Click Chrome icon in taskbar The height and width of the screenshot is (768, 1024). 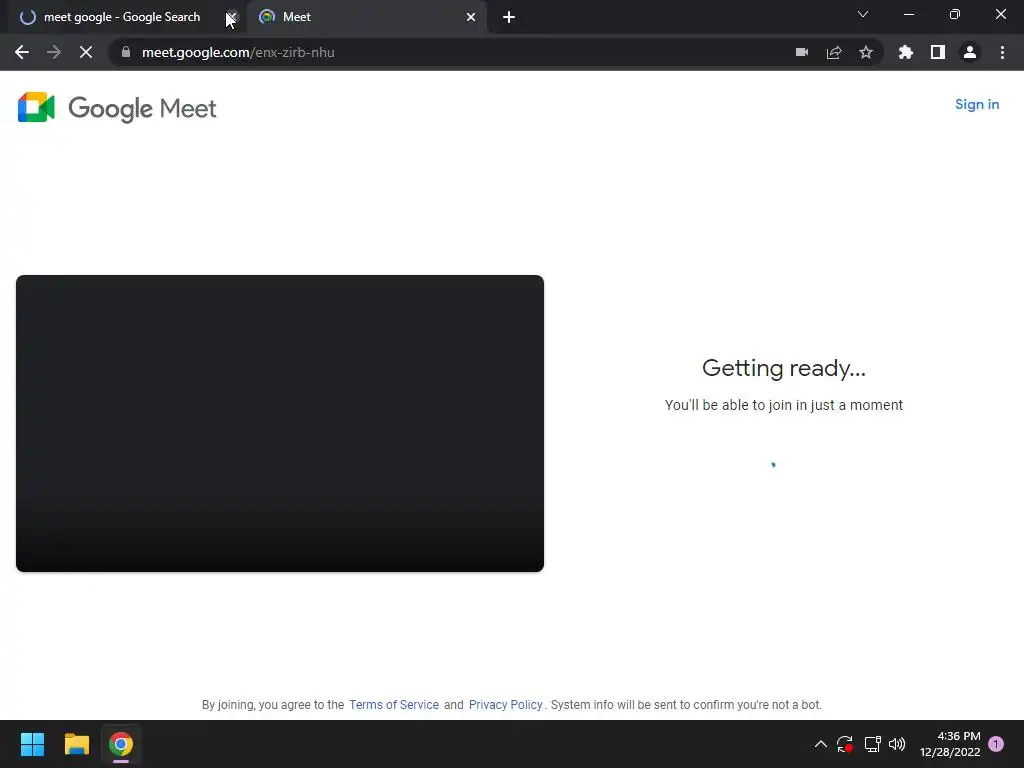click(x=121, y=744)
